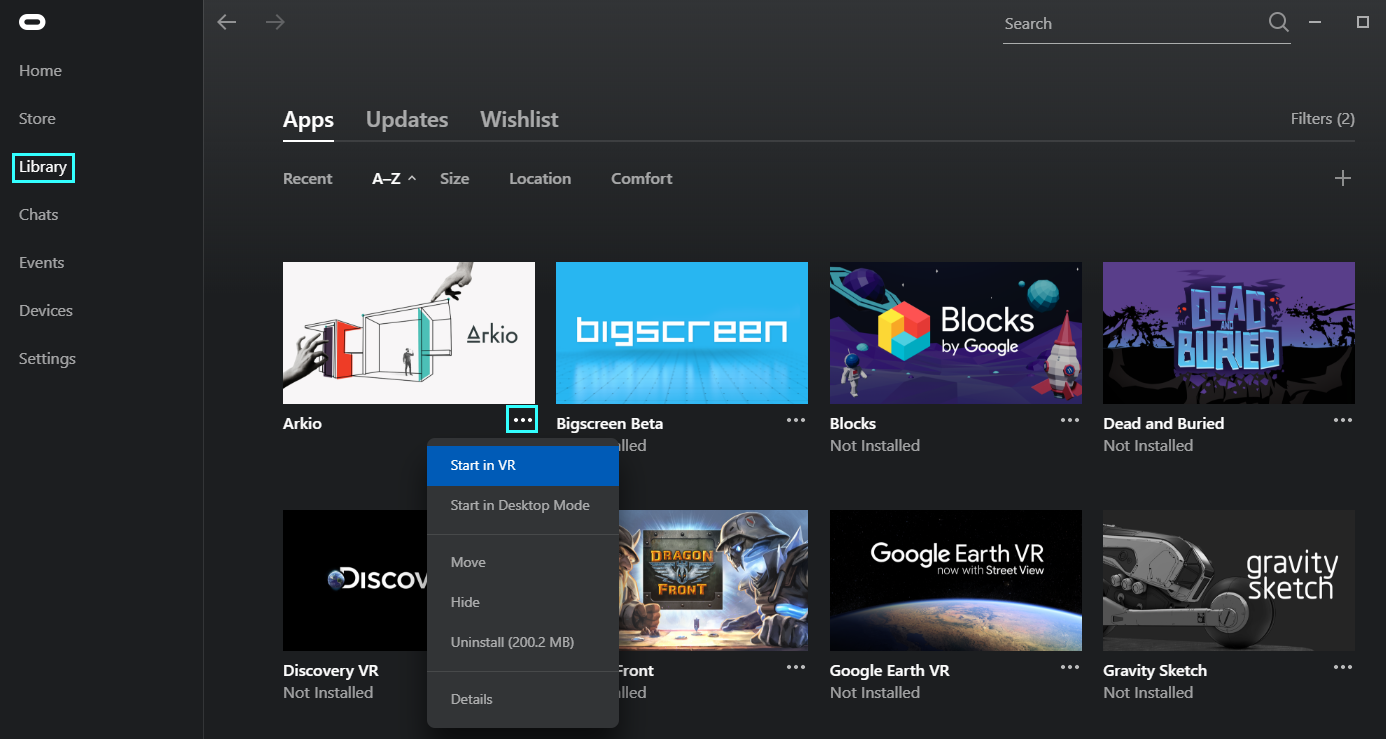Open Events in the sidebar
This screenshot has height=739, width=1386.
pyautogui.click(x=42, y=263)
